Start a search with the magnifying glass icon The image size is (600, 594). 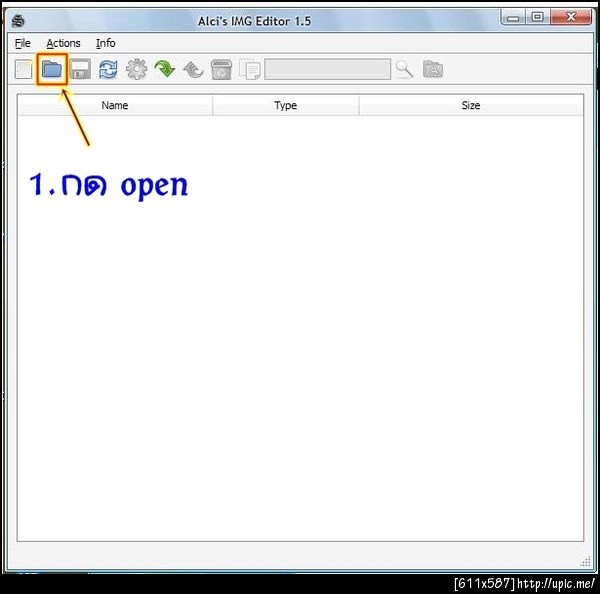click(404, 69)
